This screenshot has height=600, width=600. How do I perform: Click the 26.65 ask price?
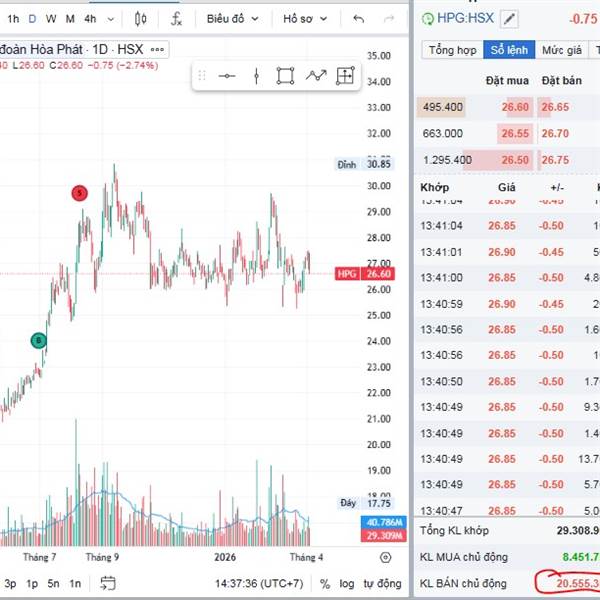coord(555,107)
